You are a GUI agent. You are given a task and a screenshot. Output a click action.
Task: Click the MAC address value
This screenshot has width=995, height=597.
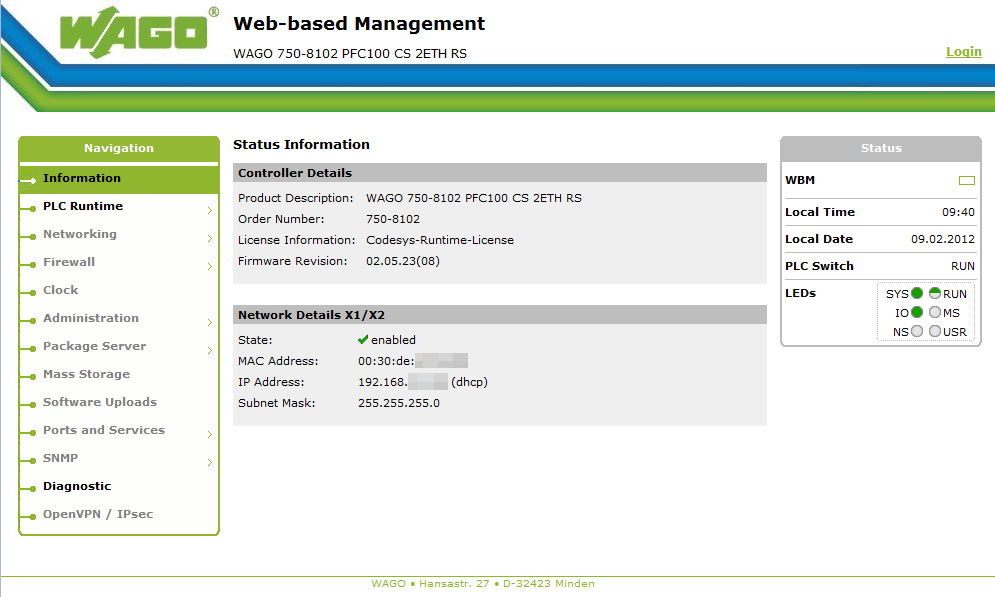(412, 361)
